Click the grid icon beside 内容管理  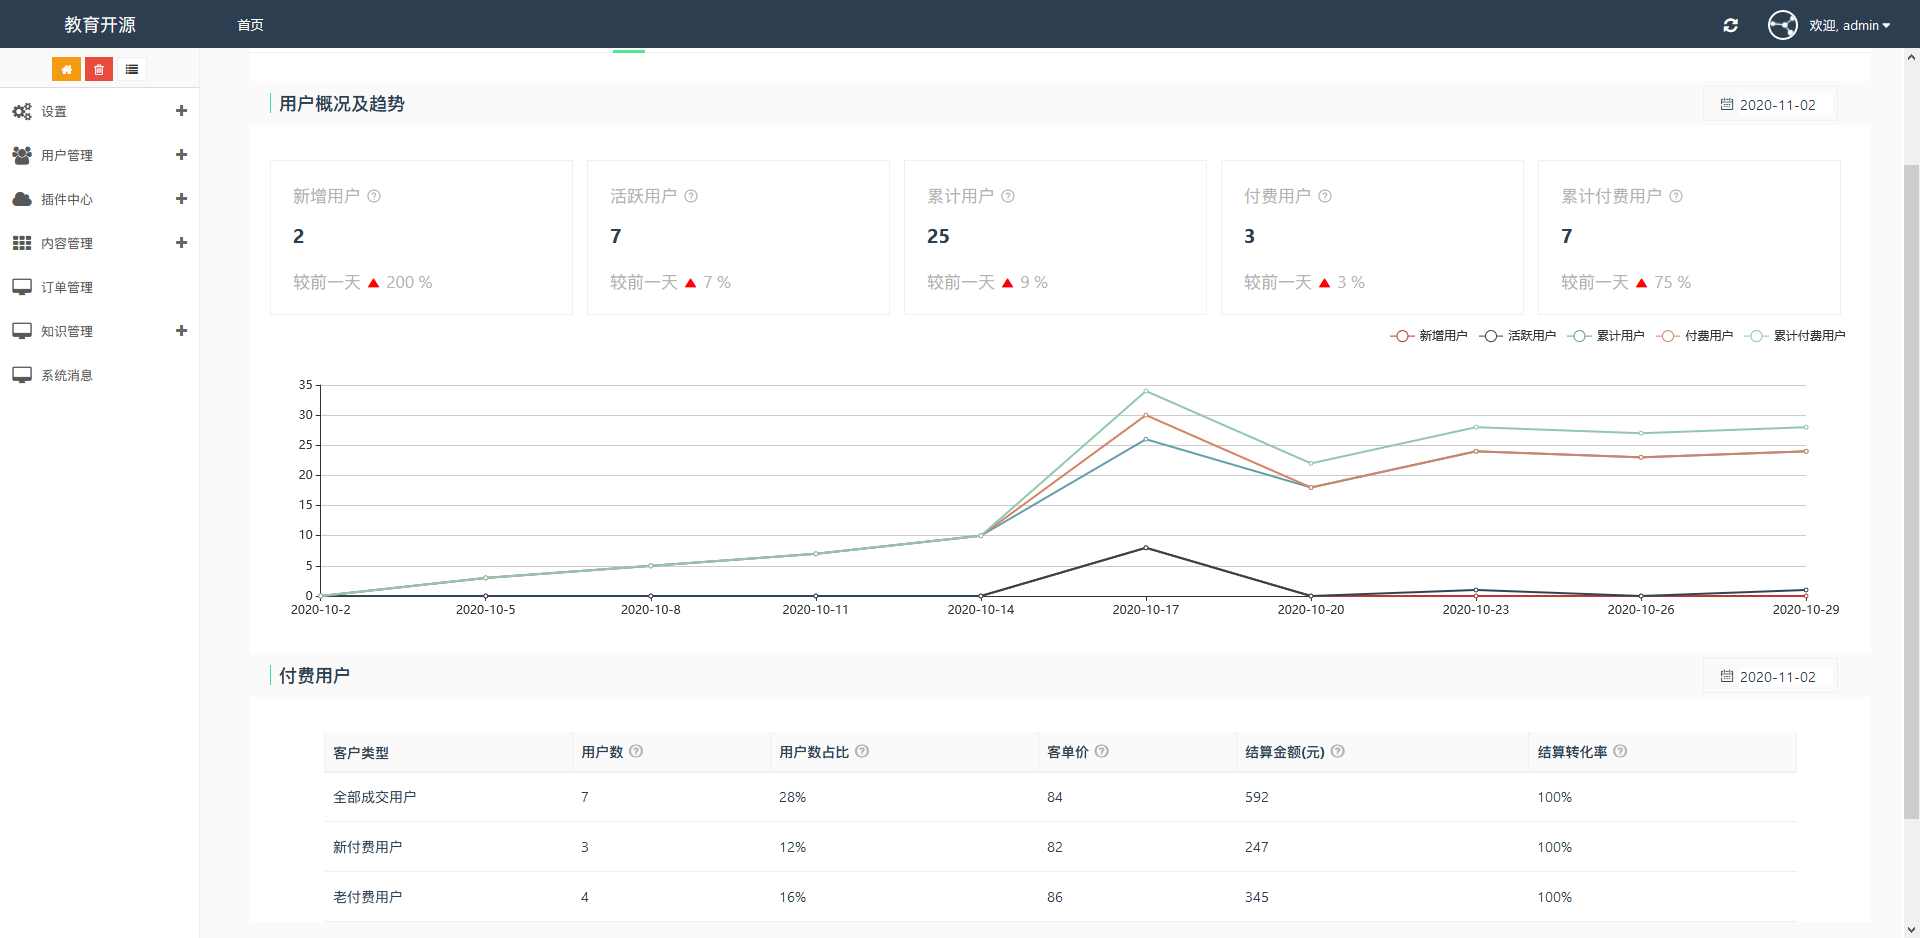point(22,243)
